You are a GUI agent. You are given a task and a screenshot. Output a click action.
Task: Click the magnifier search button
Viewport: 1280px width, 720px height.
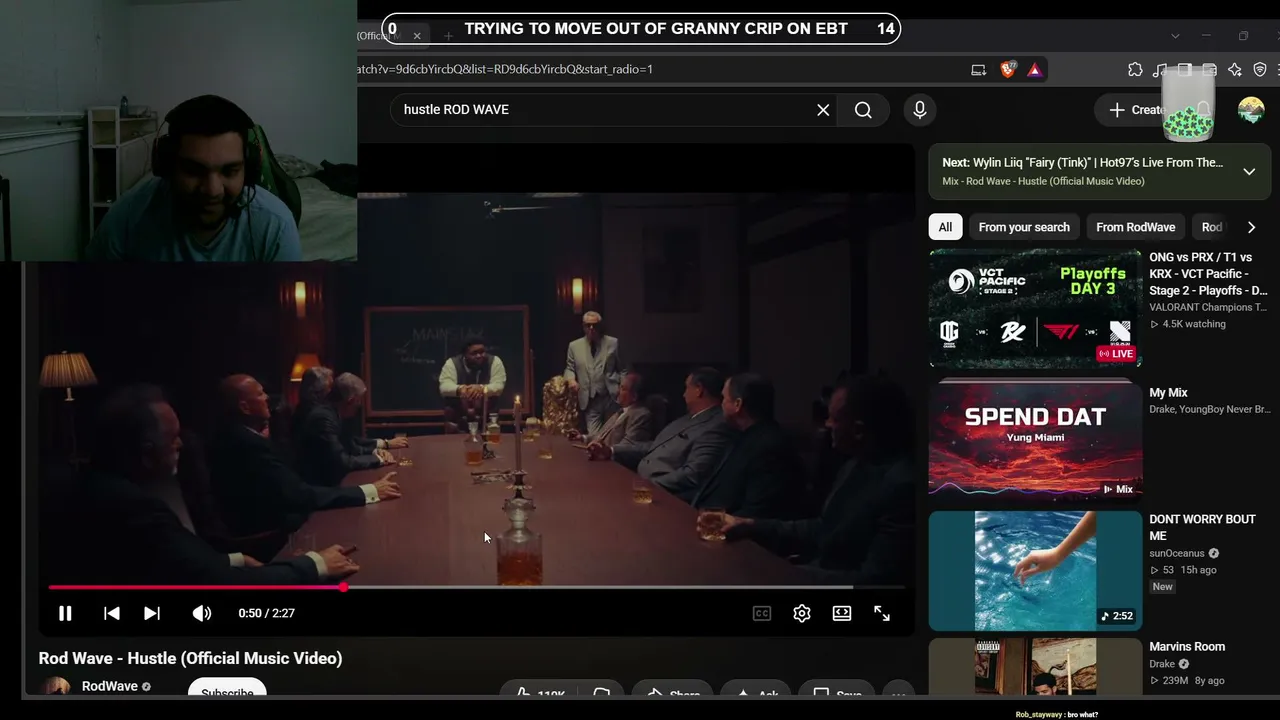[863, 110]
